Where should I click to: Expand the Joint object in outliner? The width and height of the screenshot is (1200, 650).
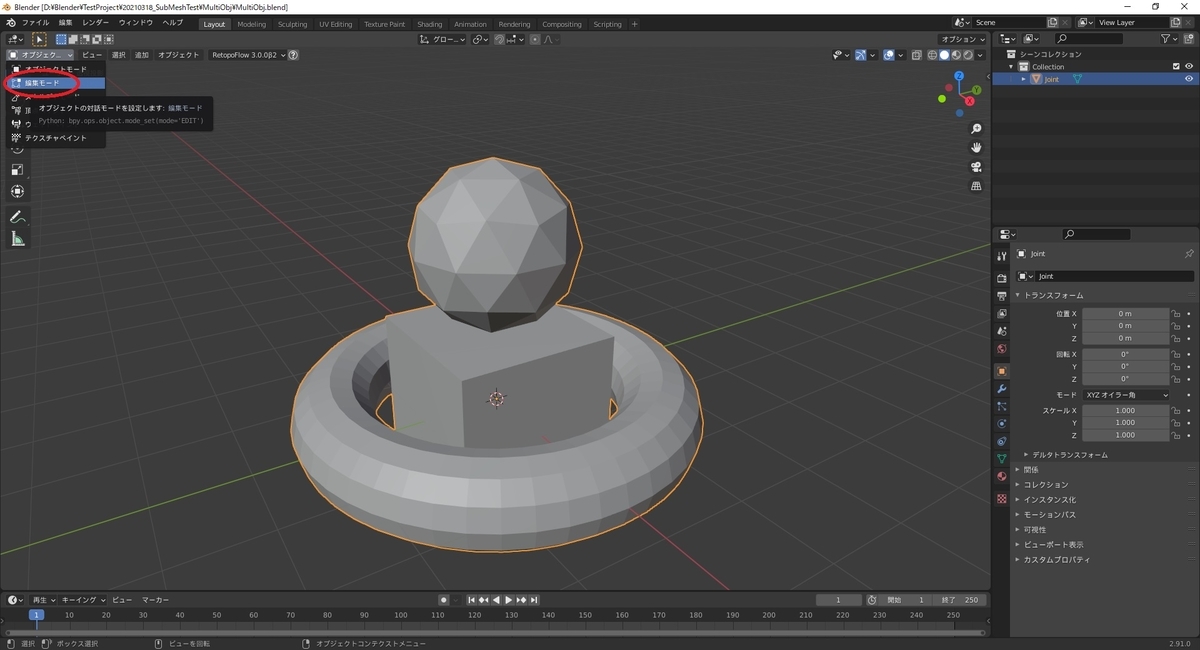pos(1023,79)
